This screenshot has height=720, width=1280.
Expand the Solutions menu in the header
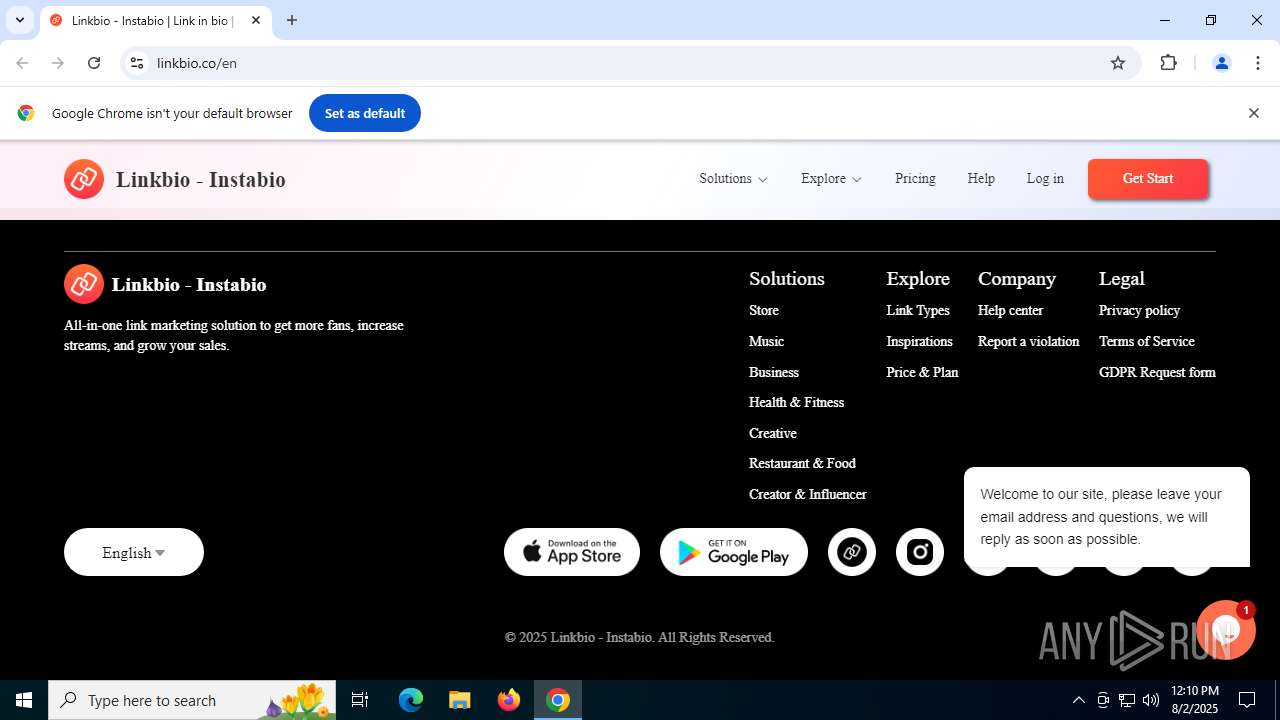(x=733, y=179)
